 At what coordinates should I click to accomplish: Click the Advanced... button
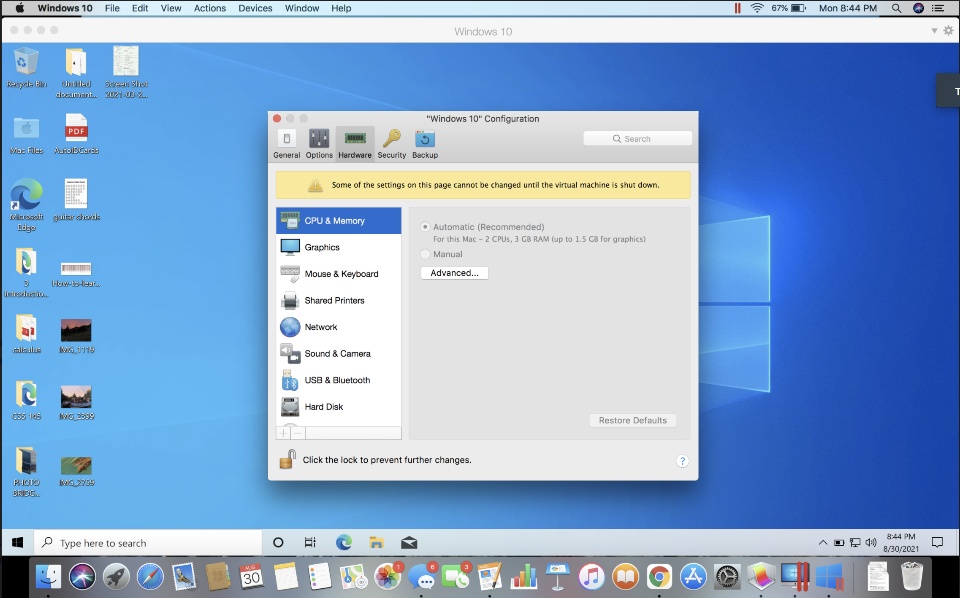point(454,273)
